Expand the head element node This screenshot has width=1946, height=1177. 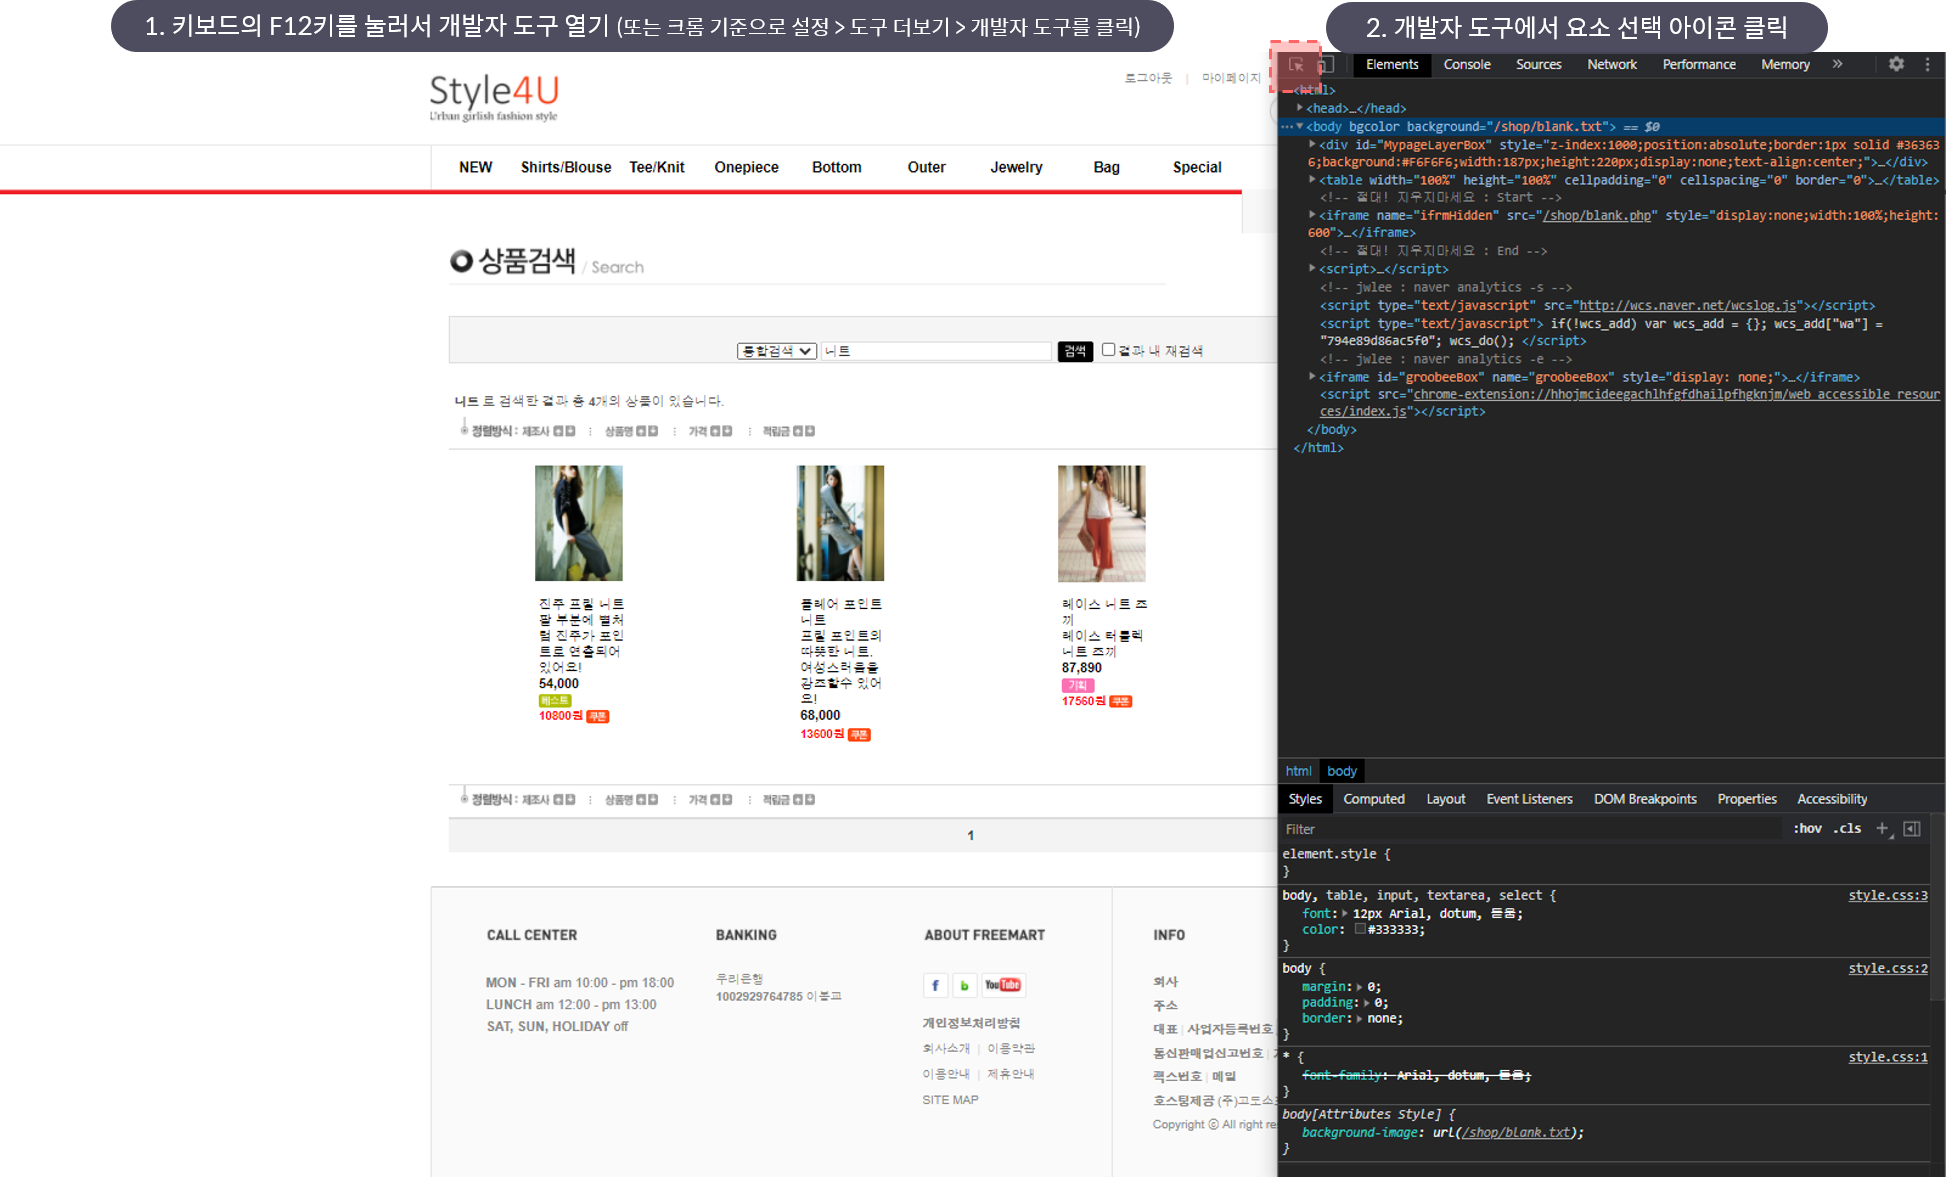(1300, 108)
